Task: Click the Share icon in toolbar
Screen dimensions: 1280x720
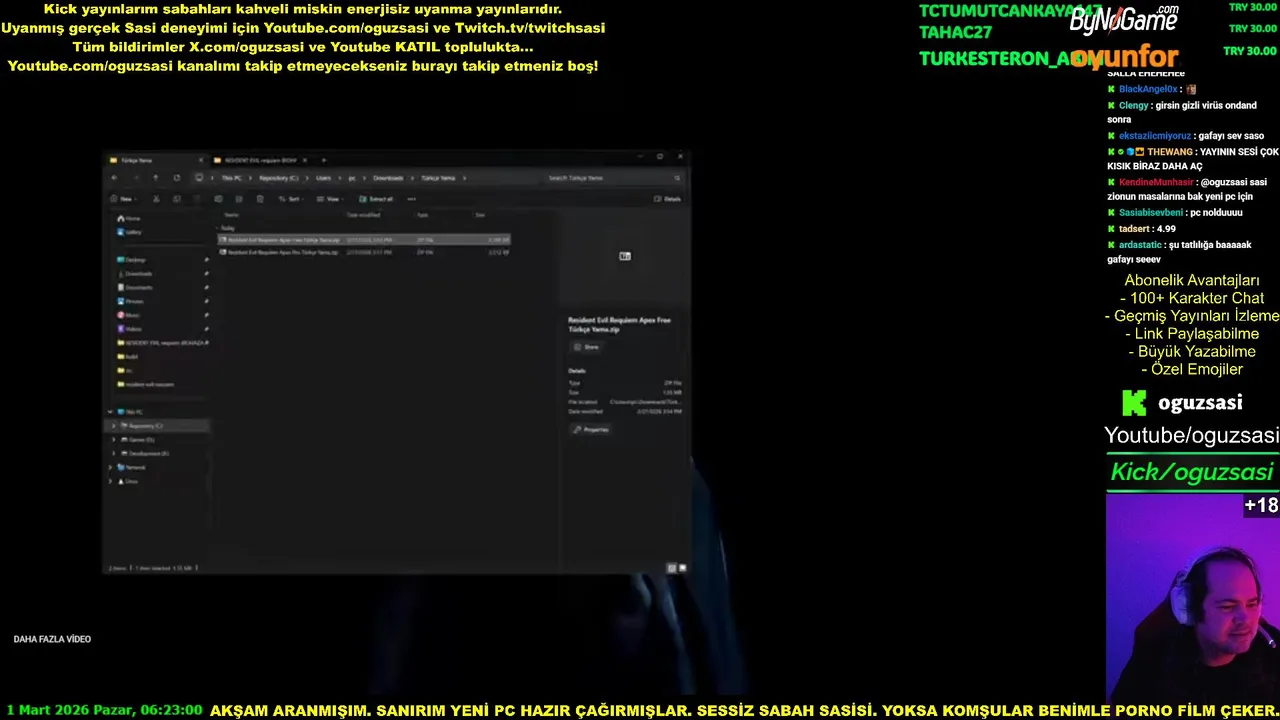Action: click(x=239, y=199)
